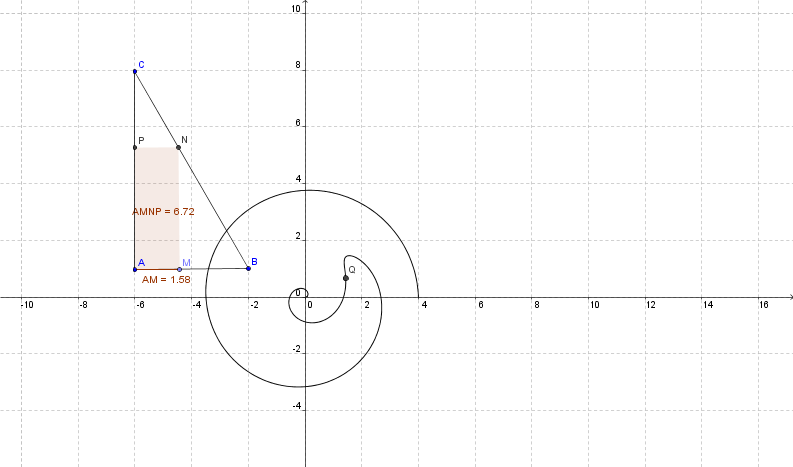The image size is (793, 467).
Task: Click the label of point N
Action: click(x=184, y=140)
